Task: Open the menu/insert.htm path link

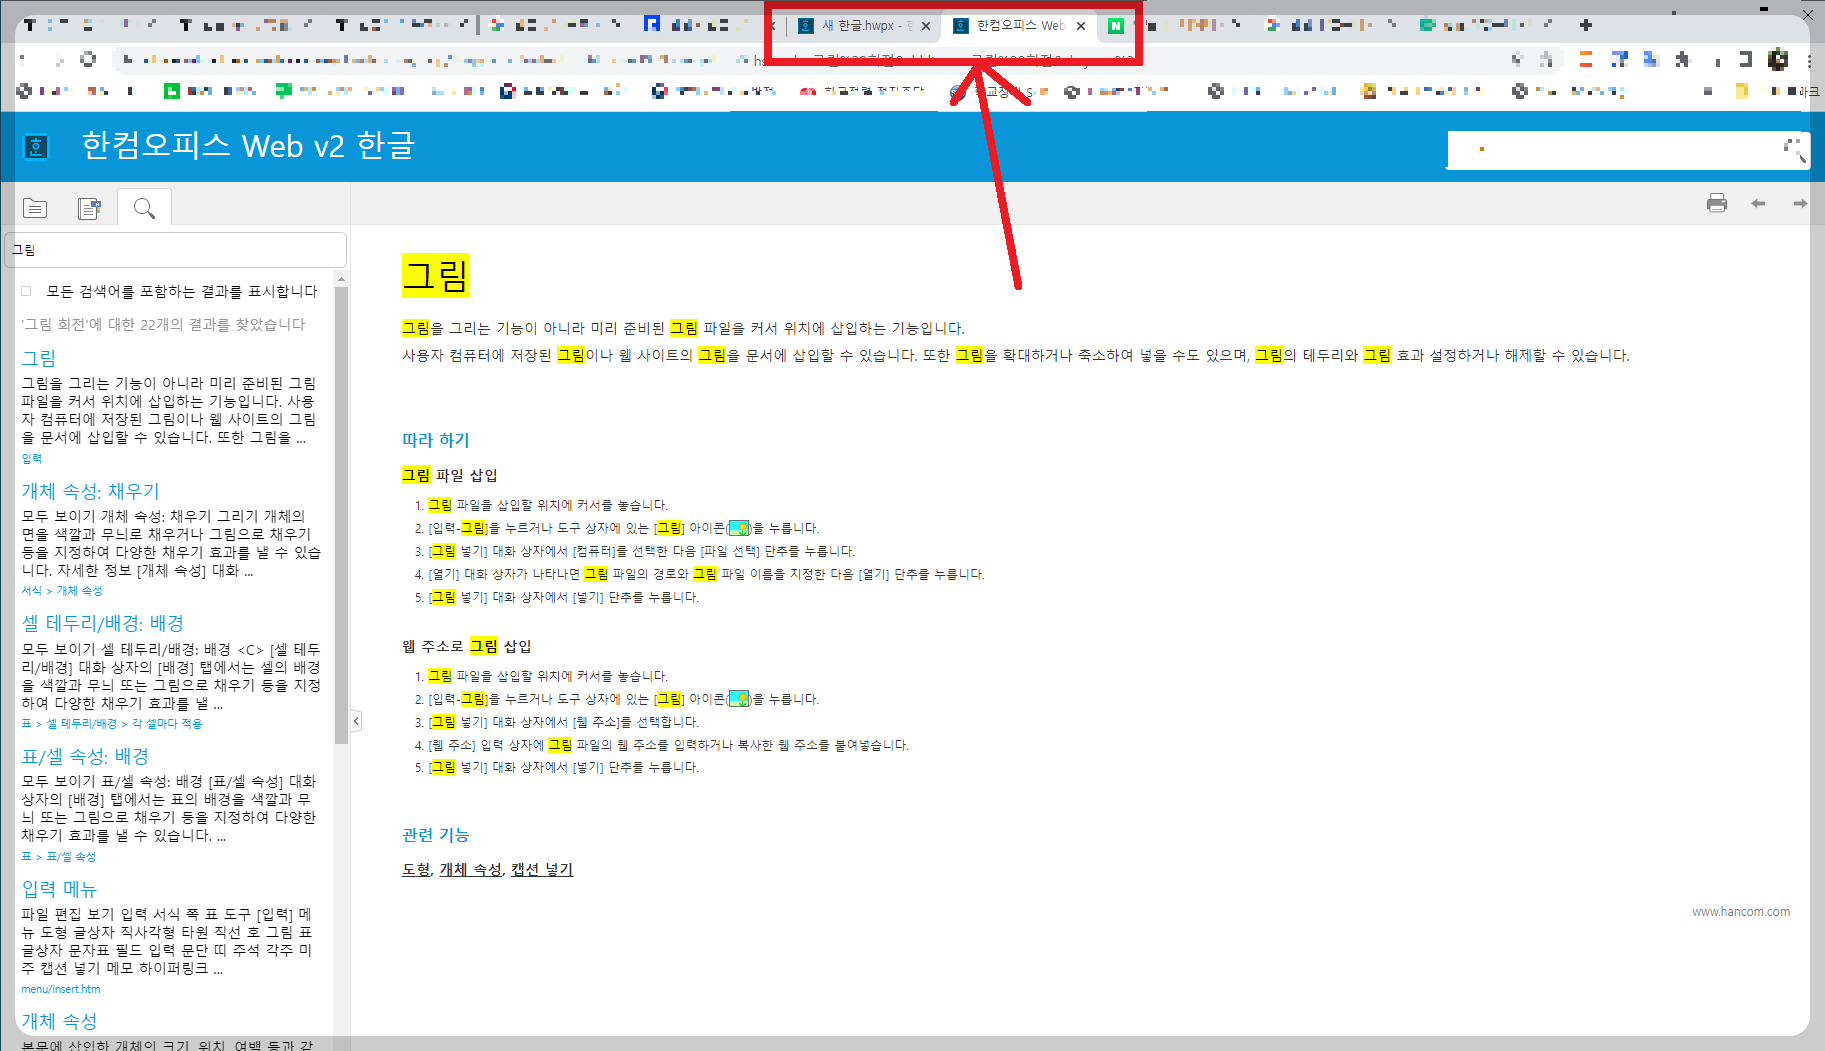Action: [x=61, y=989]
